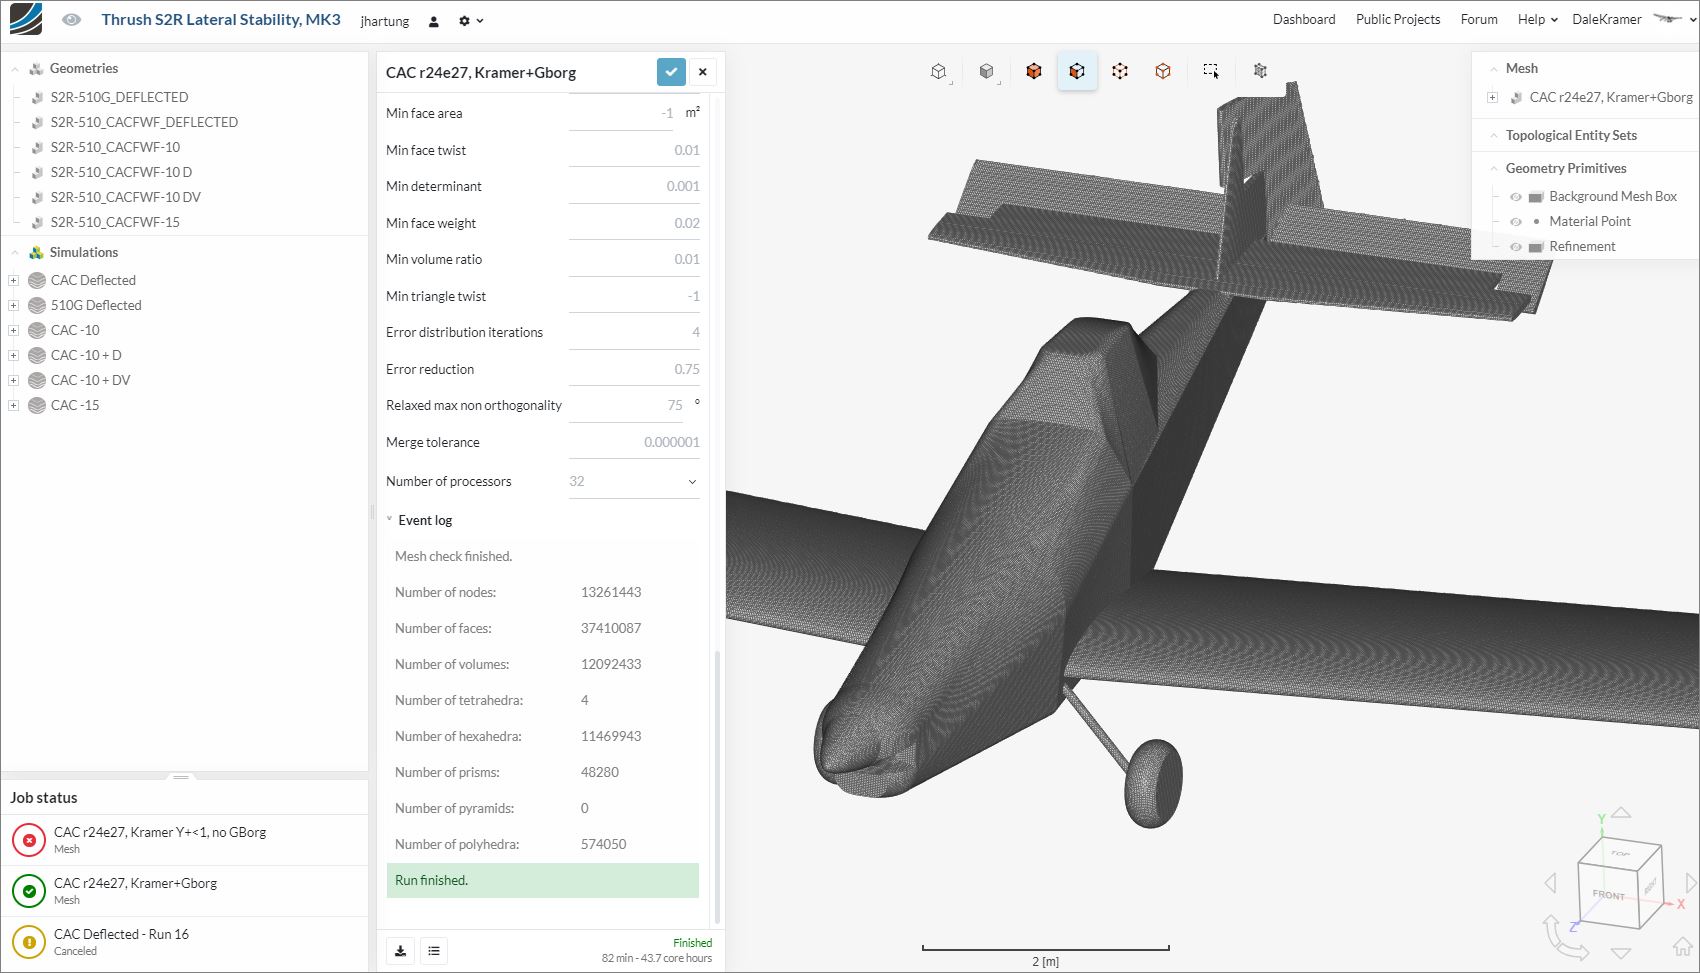Click the green finished icon of the Kramer+Gborg job
This screenshot has height=973, width=1700.
pyautogui.click(x=29, y=891)
